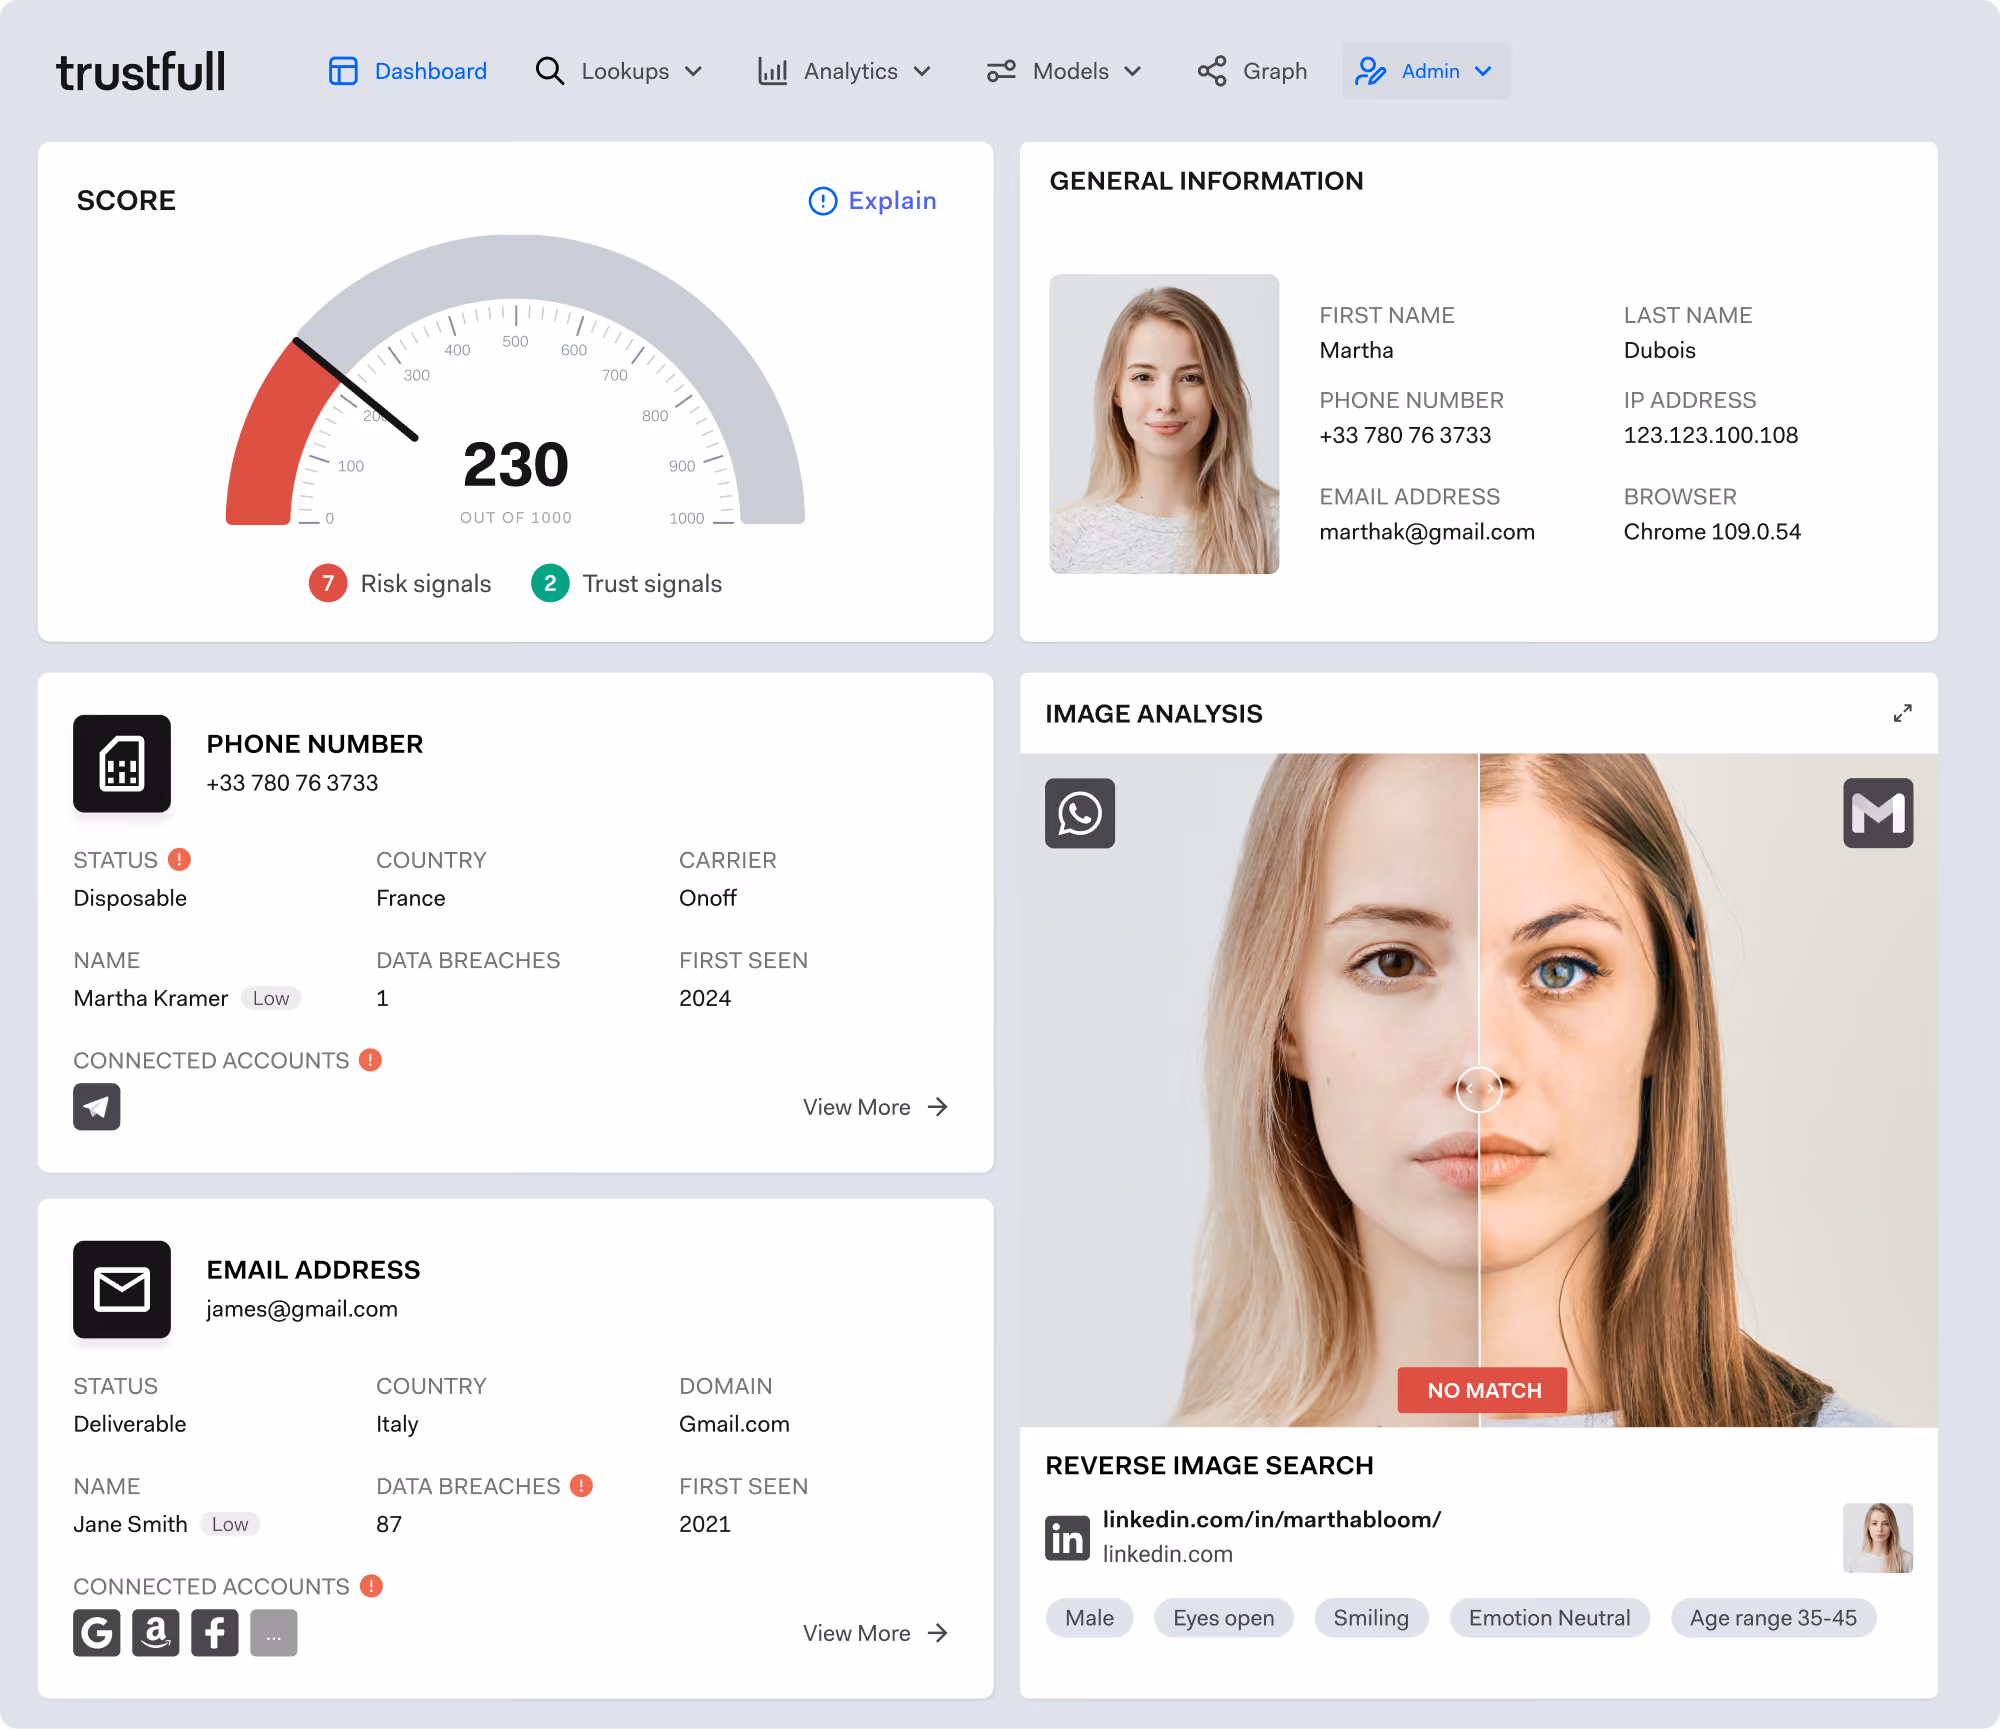Screen dimensions: 2000x1729
Task: Open the Amazon connected account icon
Action: (156, 1633)
